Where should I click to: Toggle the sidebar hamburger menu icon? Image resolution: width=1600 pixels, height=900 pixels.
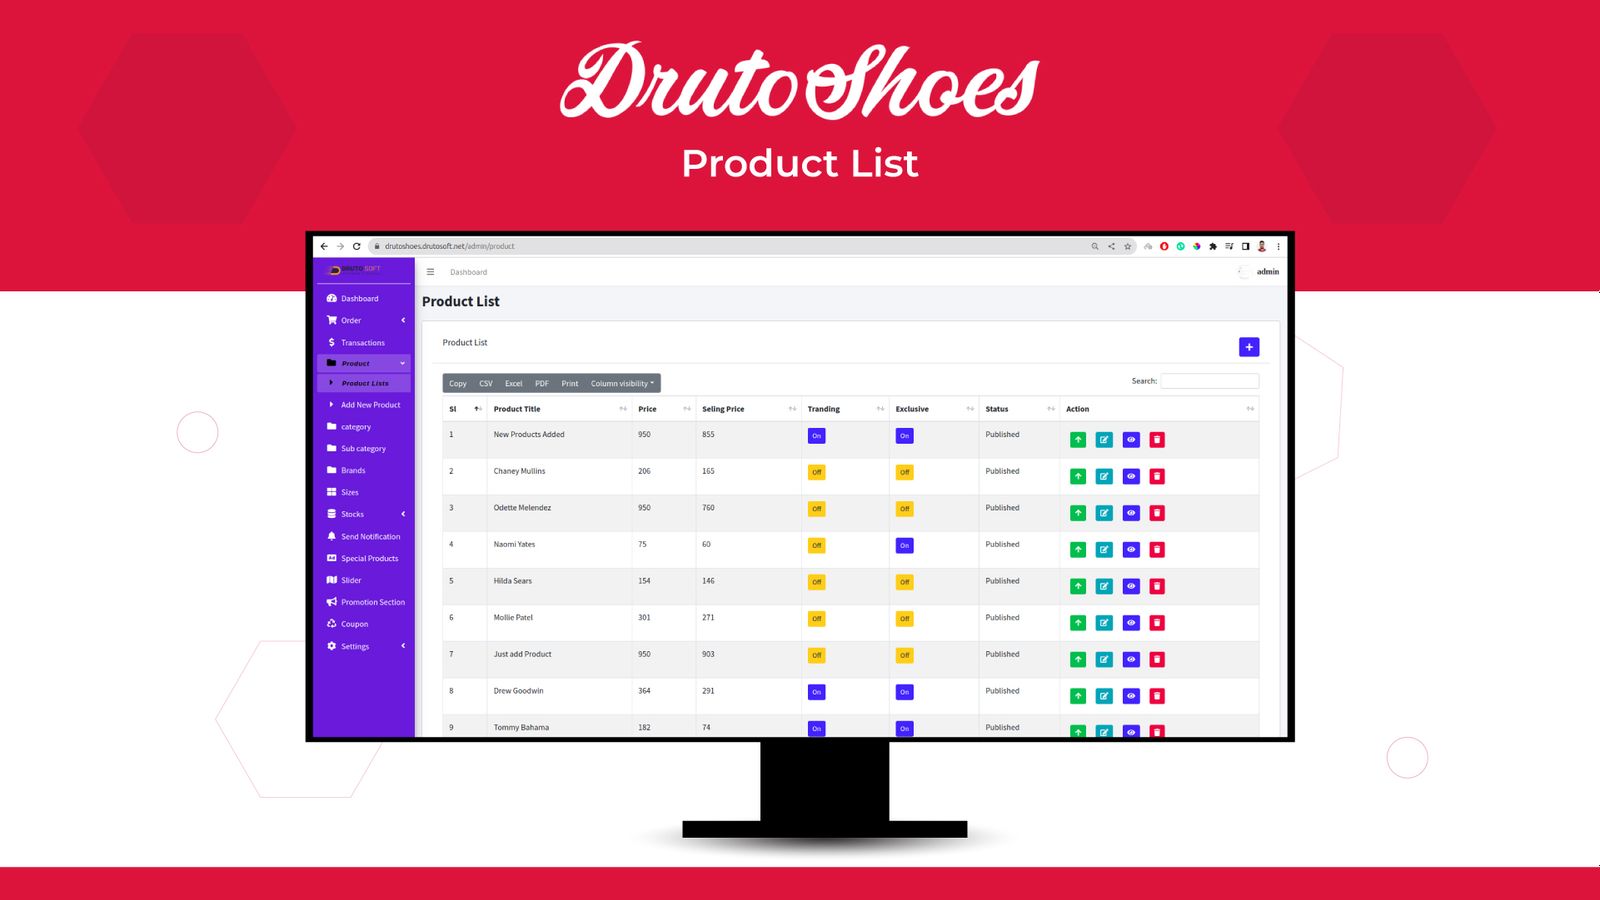pyautogui.click(x=431, y=272)
